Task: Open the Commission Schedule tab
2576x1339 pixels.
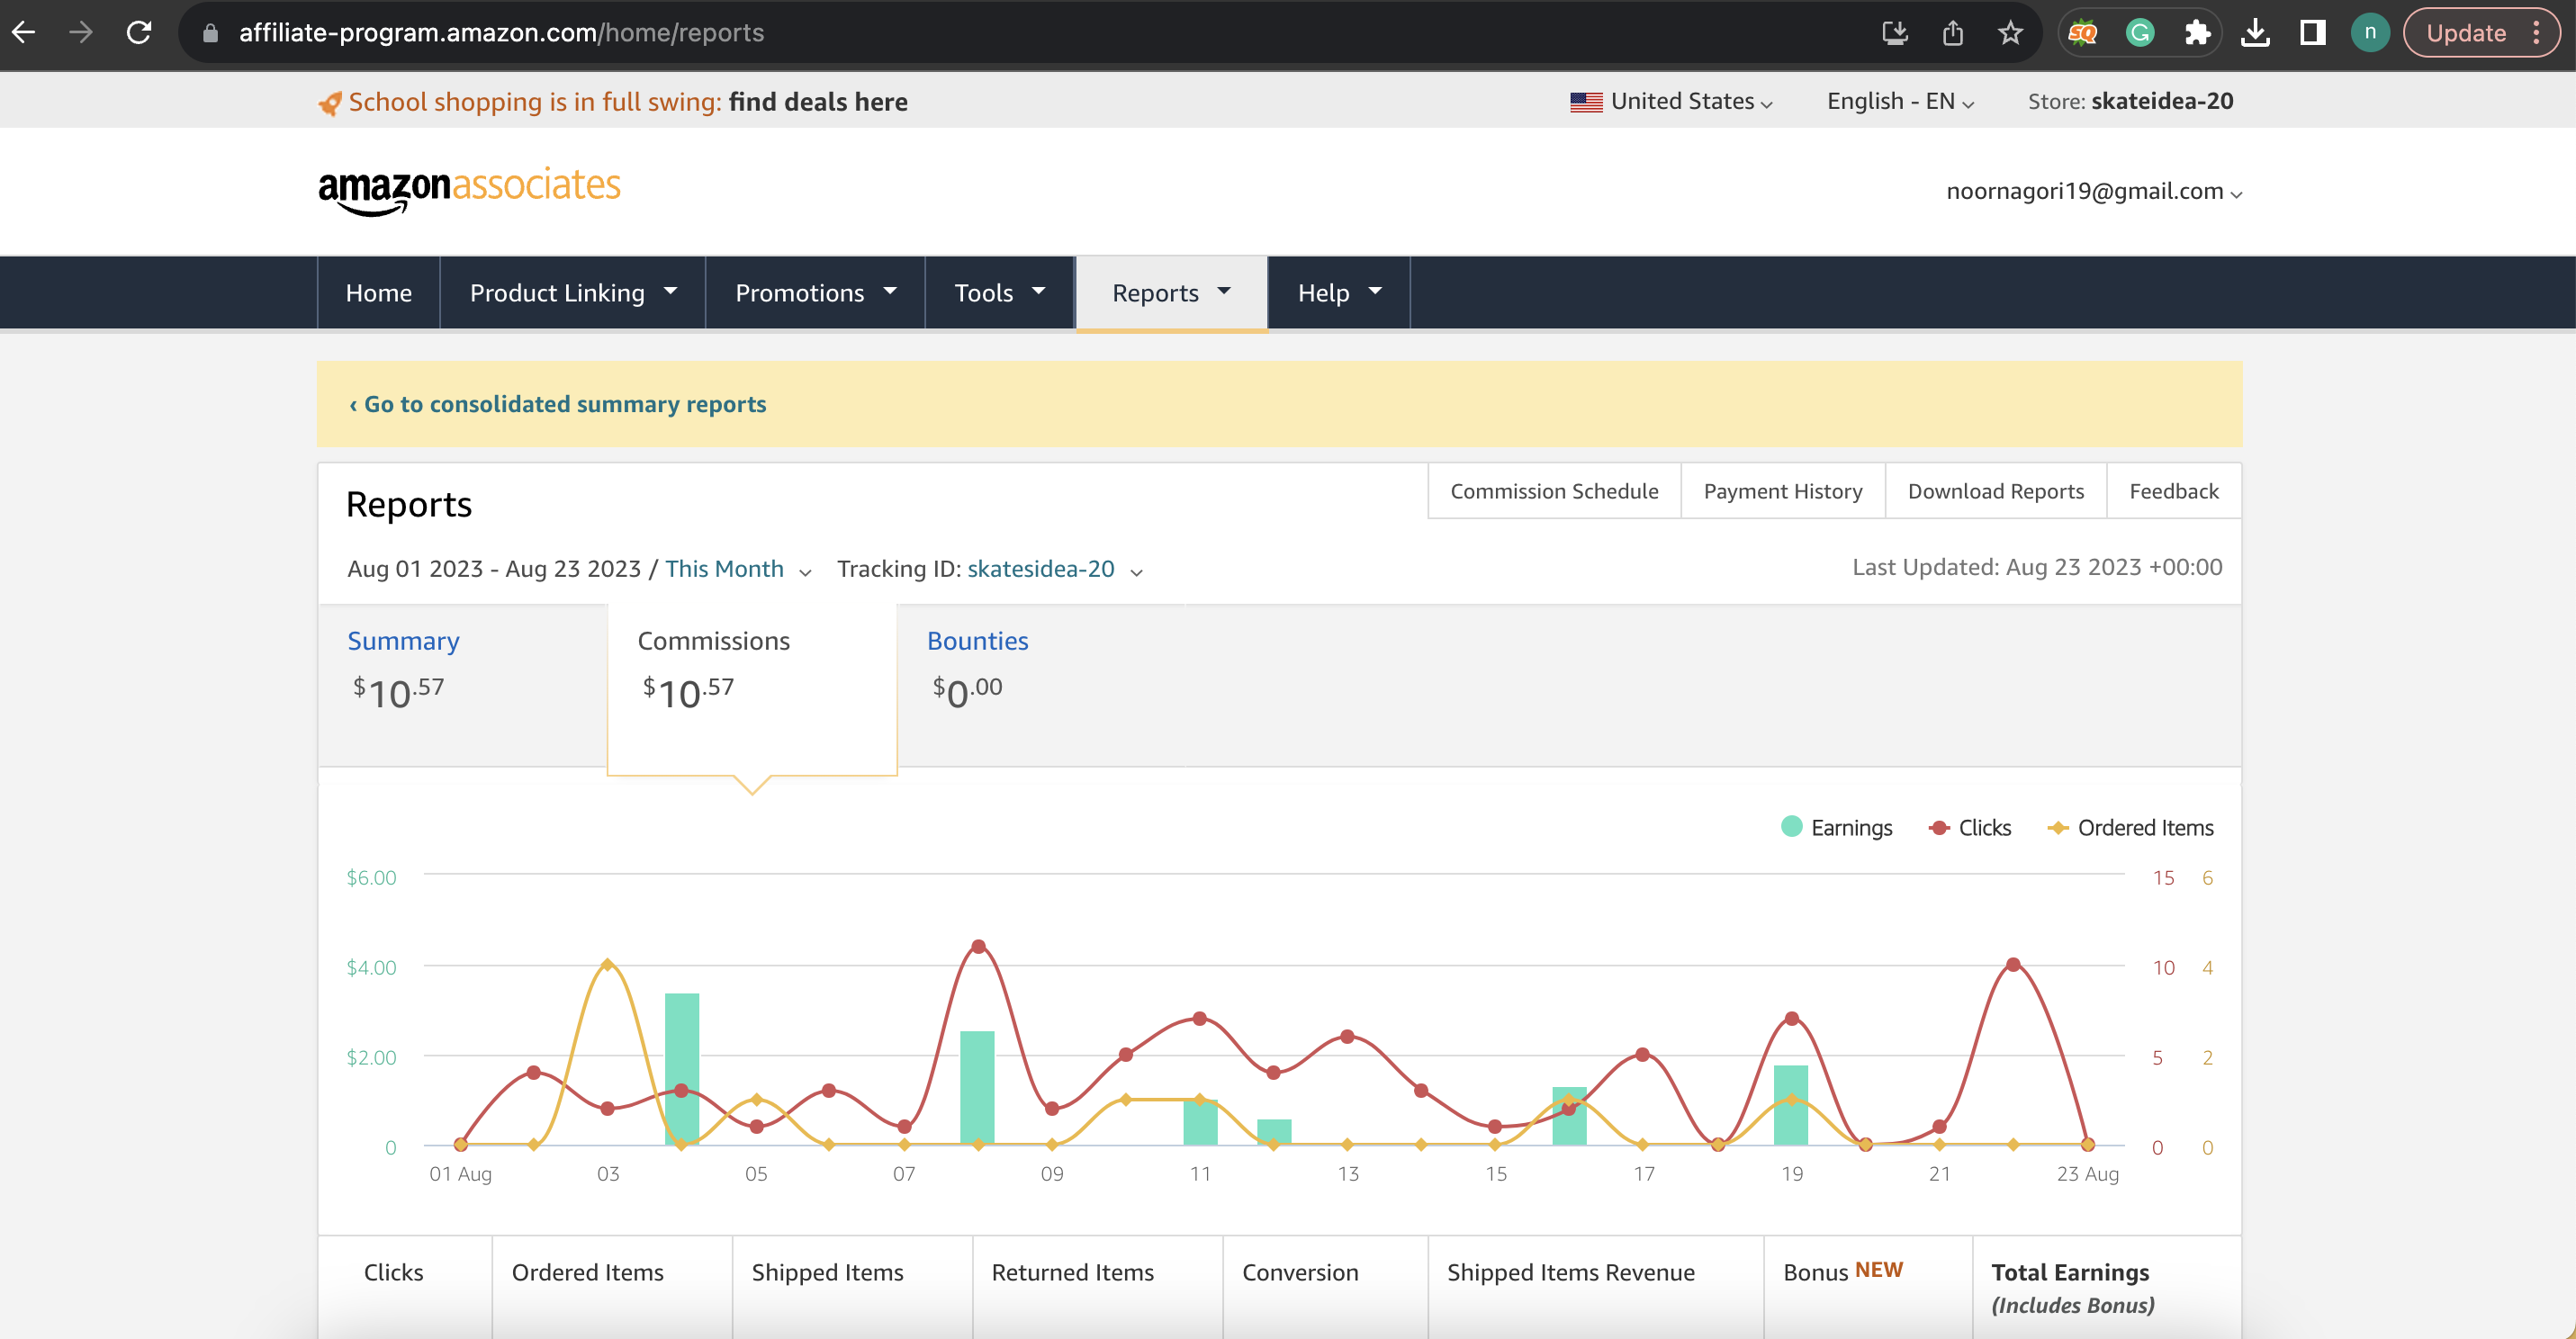Action: 1554,491
